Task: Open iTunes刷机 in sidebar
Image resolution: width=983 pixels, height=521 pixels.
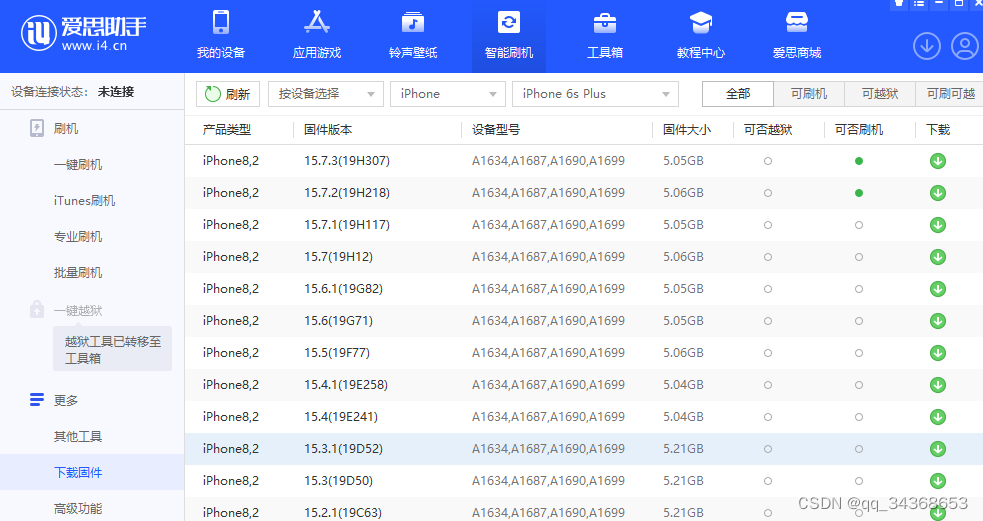Action: [x=84, y=201]
